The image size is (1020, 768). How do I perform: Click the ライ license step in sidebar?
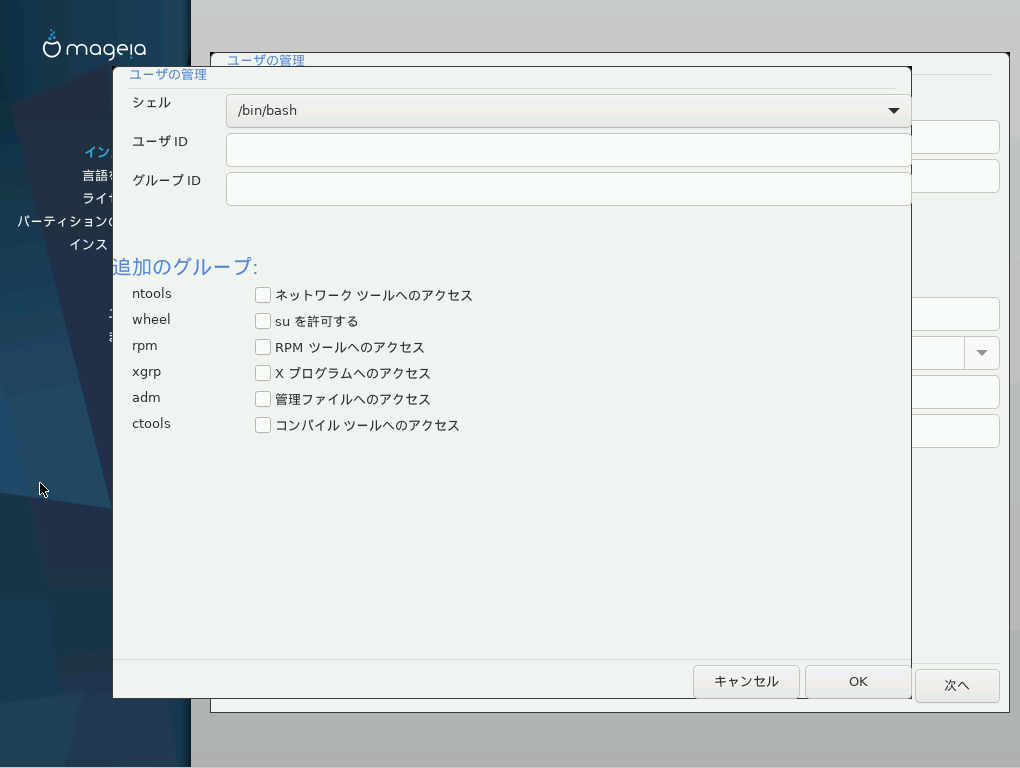pyautogui.click(x=98, y=198)
